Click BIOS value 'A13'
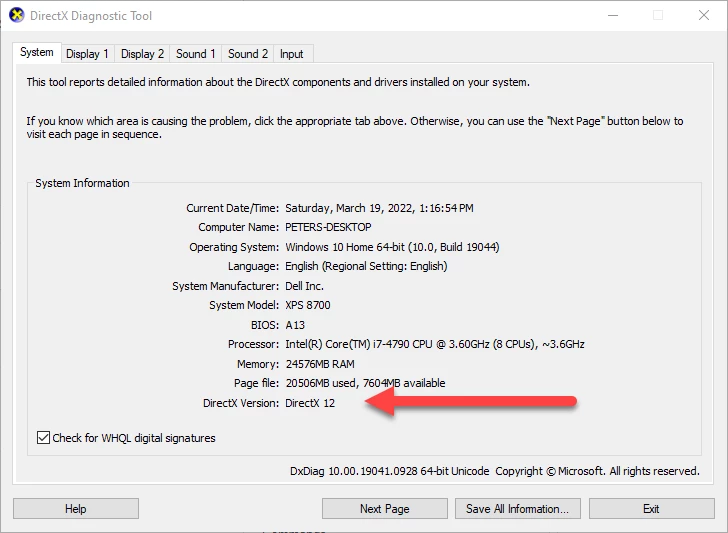Screen dimensions: 728x533 295,325
